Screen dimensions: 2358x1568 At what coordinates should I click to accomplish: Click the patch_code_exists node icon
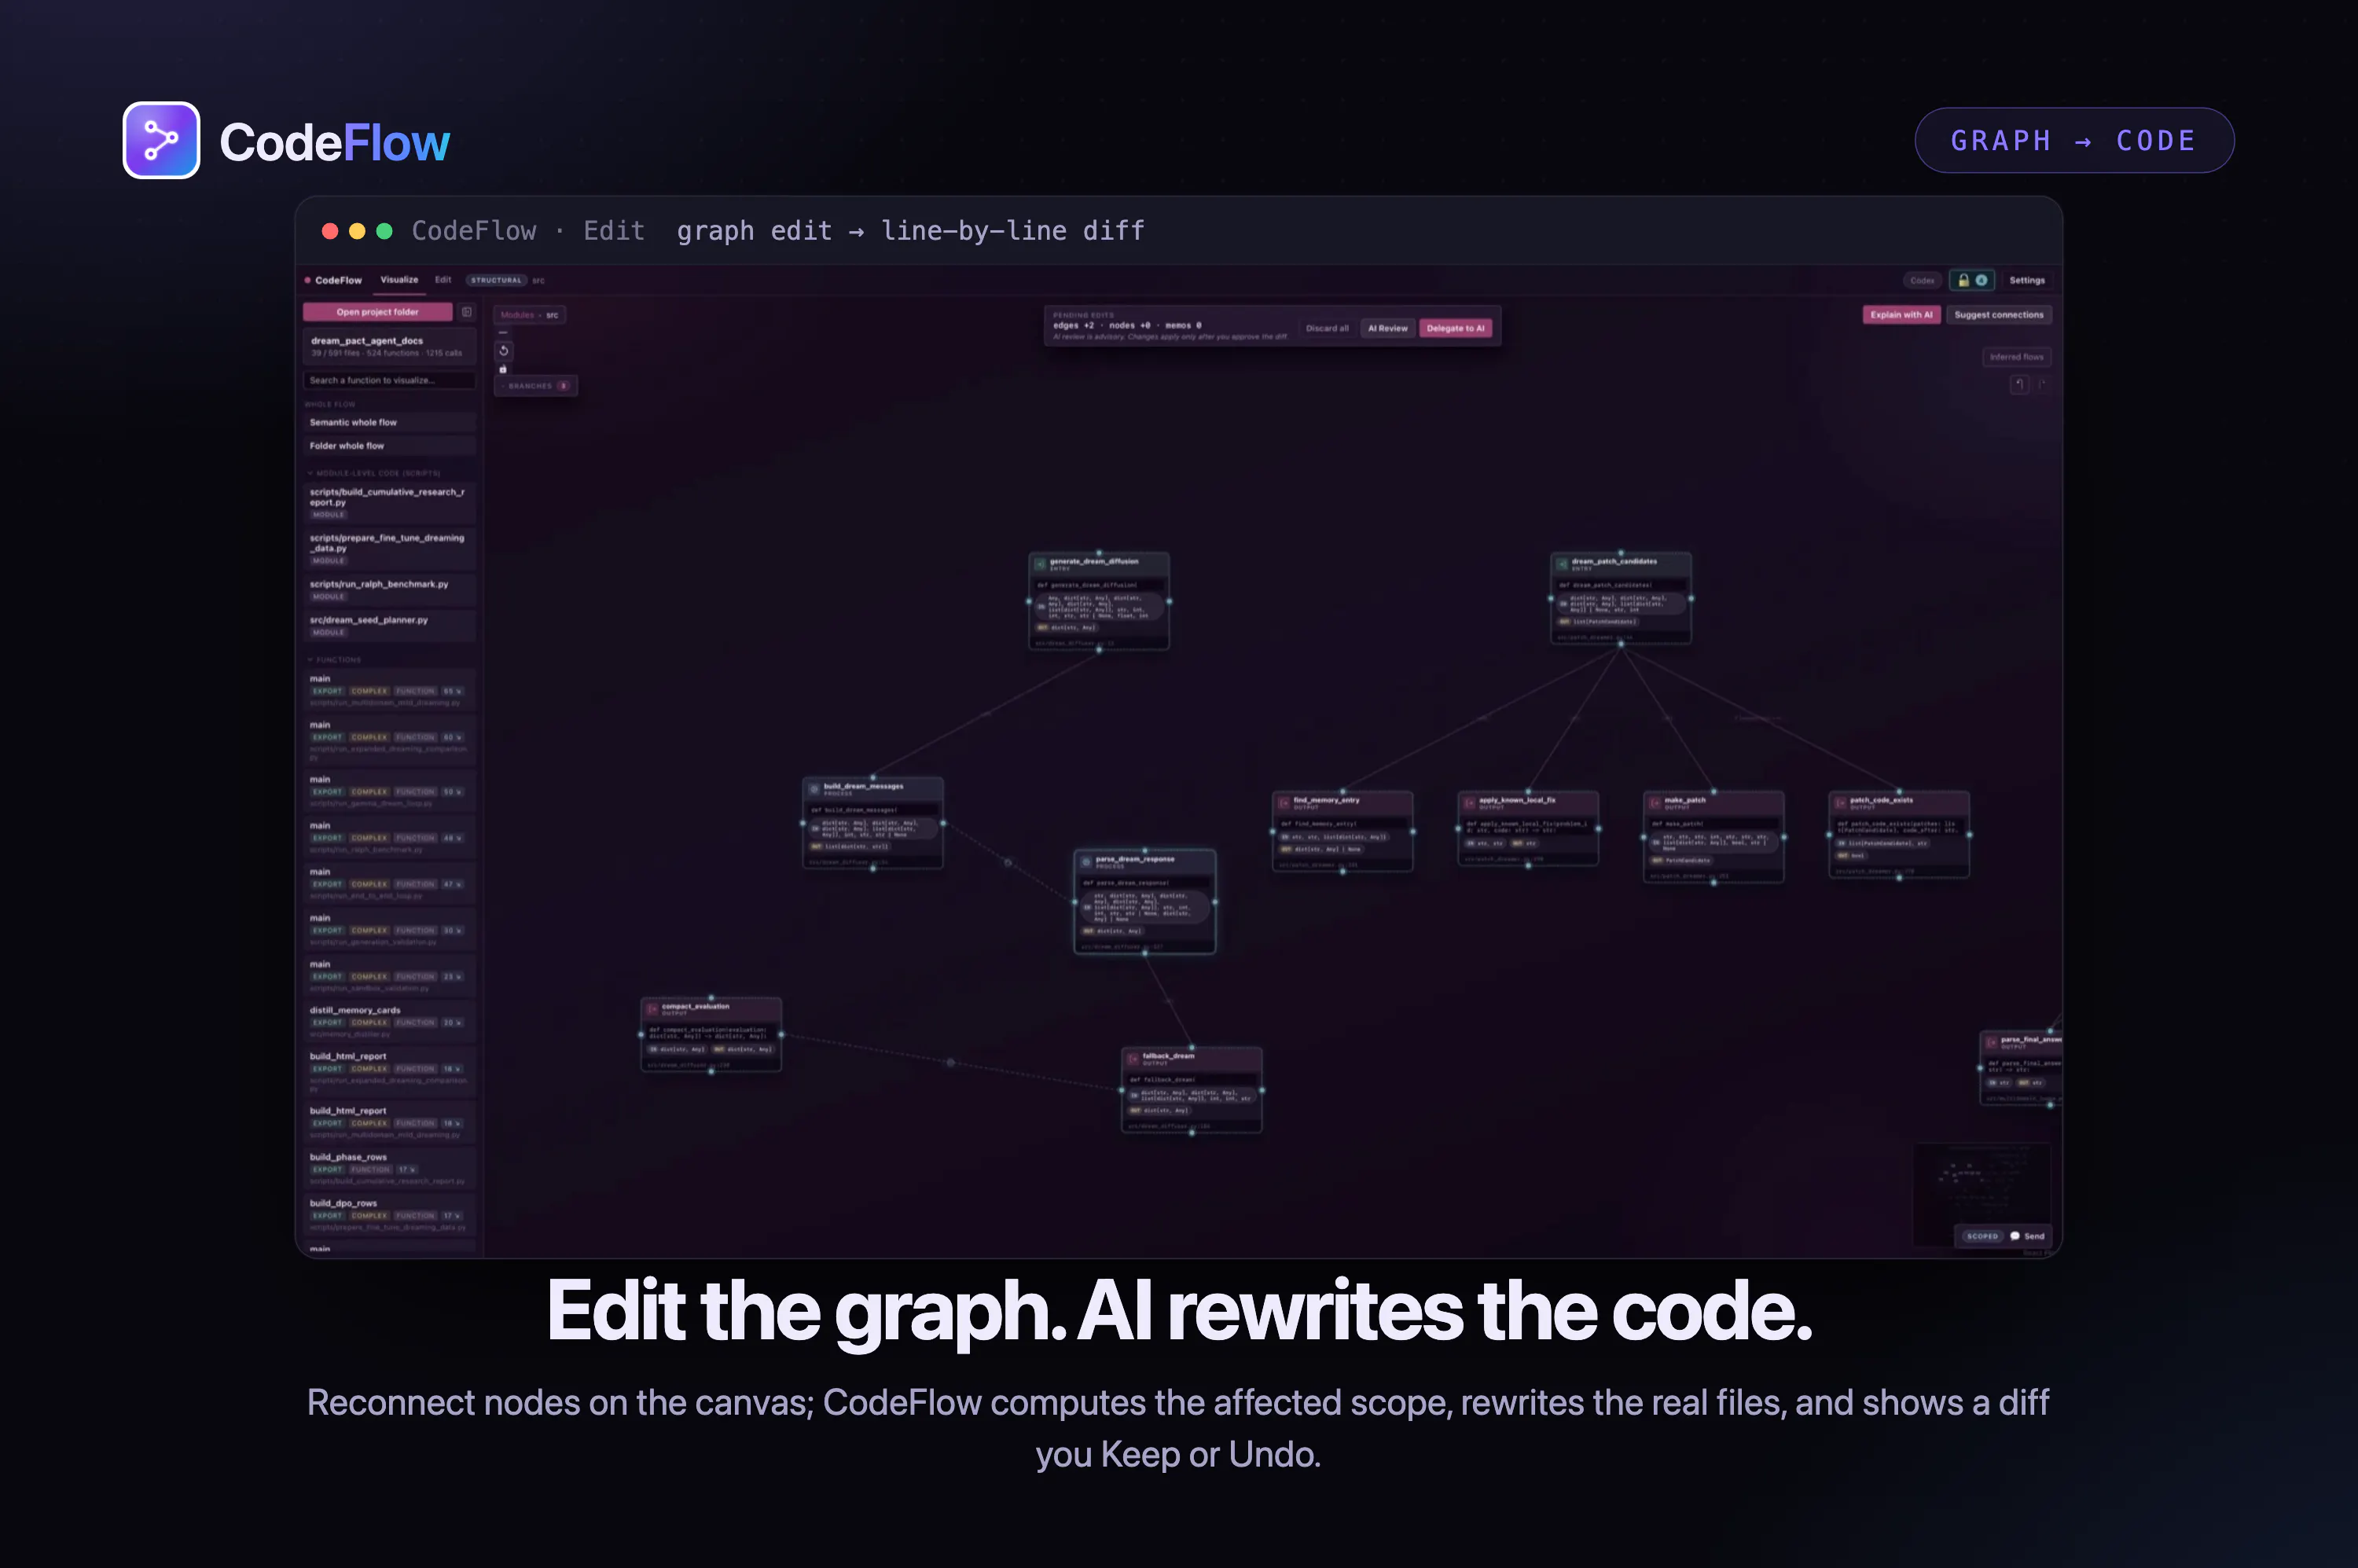tap(1840, 803)
